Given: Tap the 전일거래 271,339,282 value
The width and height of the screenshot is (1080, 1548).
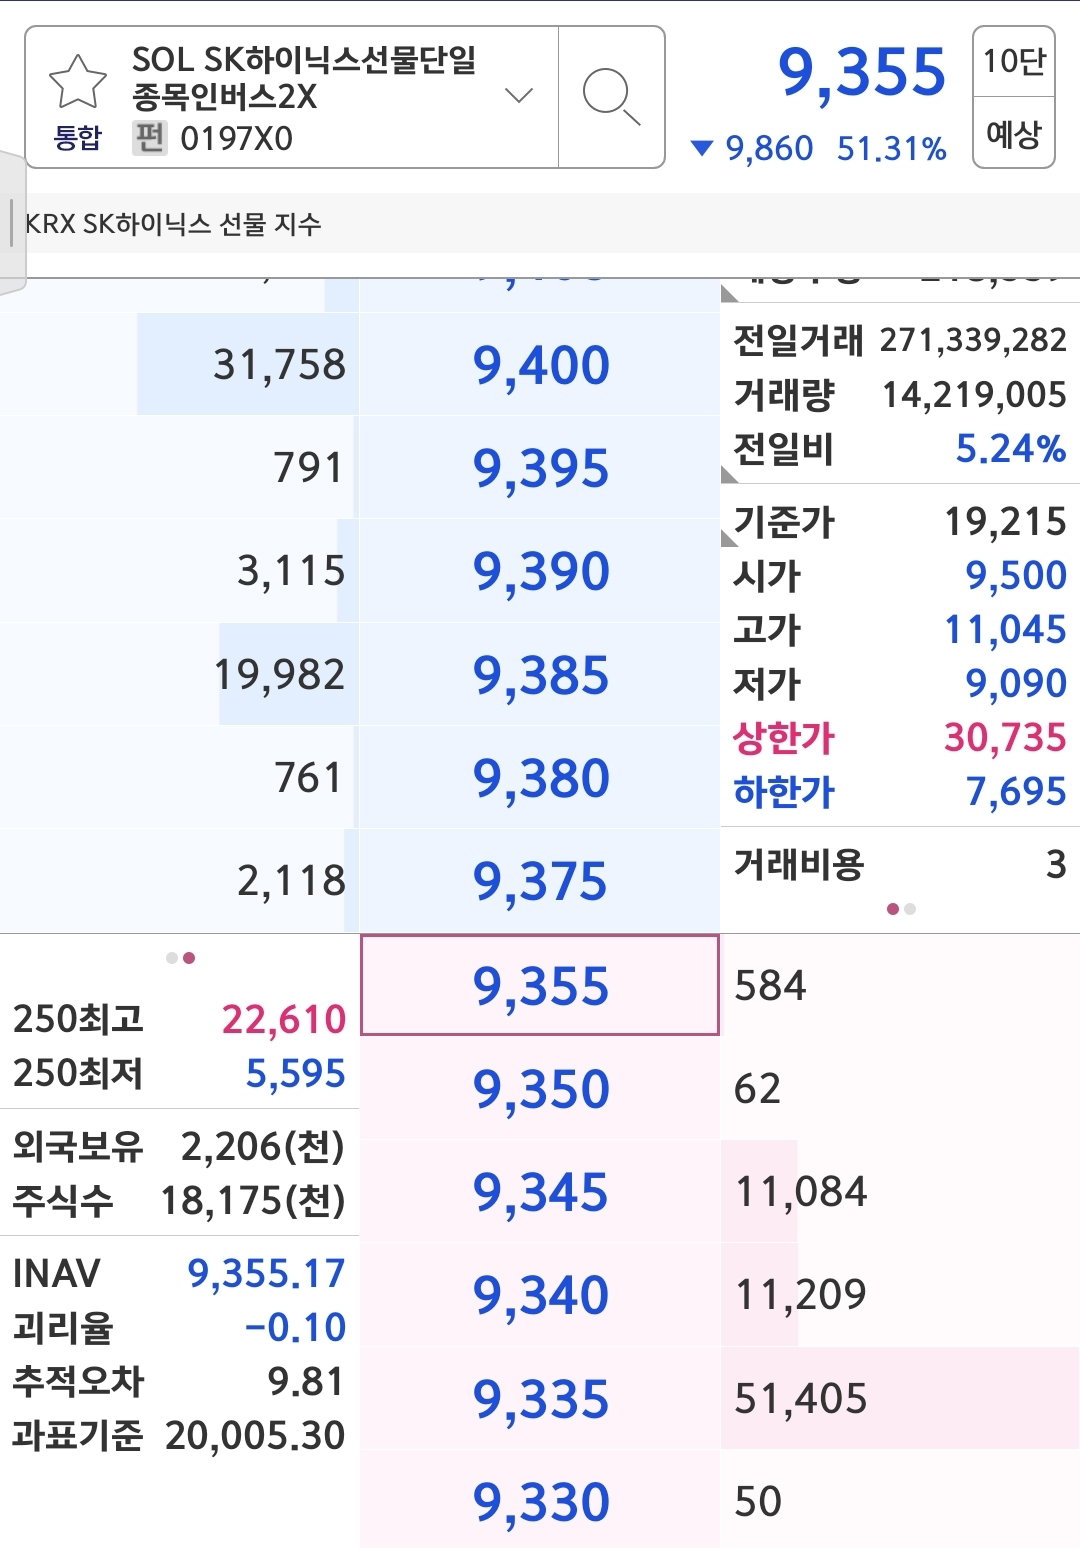Looking at the screenshot, I should [973, 340].
